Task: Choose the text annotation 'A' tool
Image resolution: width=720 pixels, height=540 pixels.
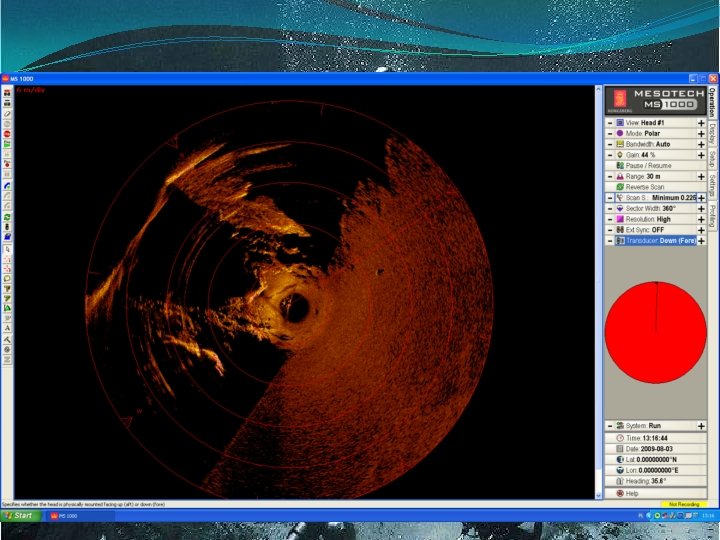Action: pyautogui.click(x=7, y=328)
